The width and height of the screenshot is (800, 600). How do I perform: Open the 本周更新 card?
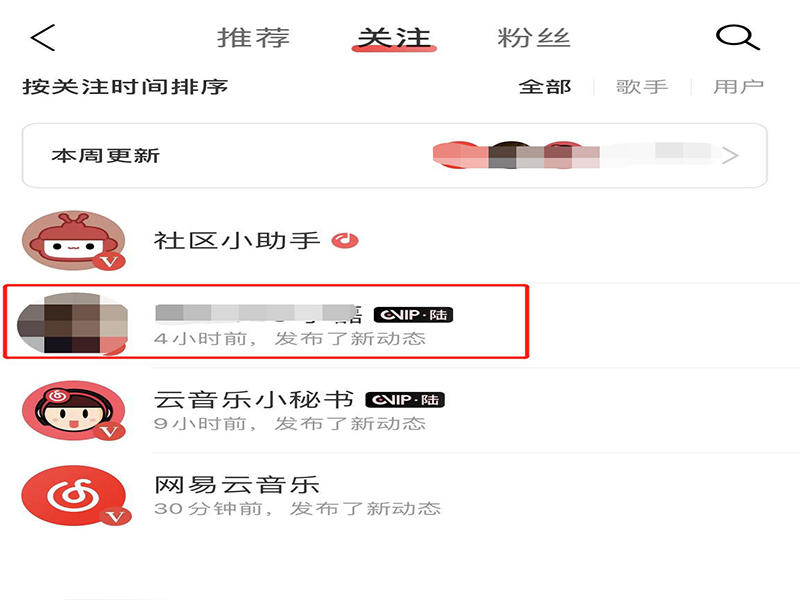pyautogui.click(x=394, y=156)
